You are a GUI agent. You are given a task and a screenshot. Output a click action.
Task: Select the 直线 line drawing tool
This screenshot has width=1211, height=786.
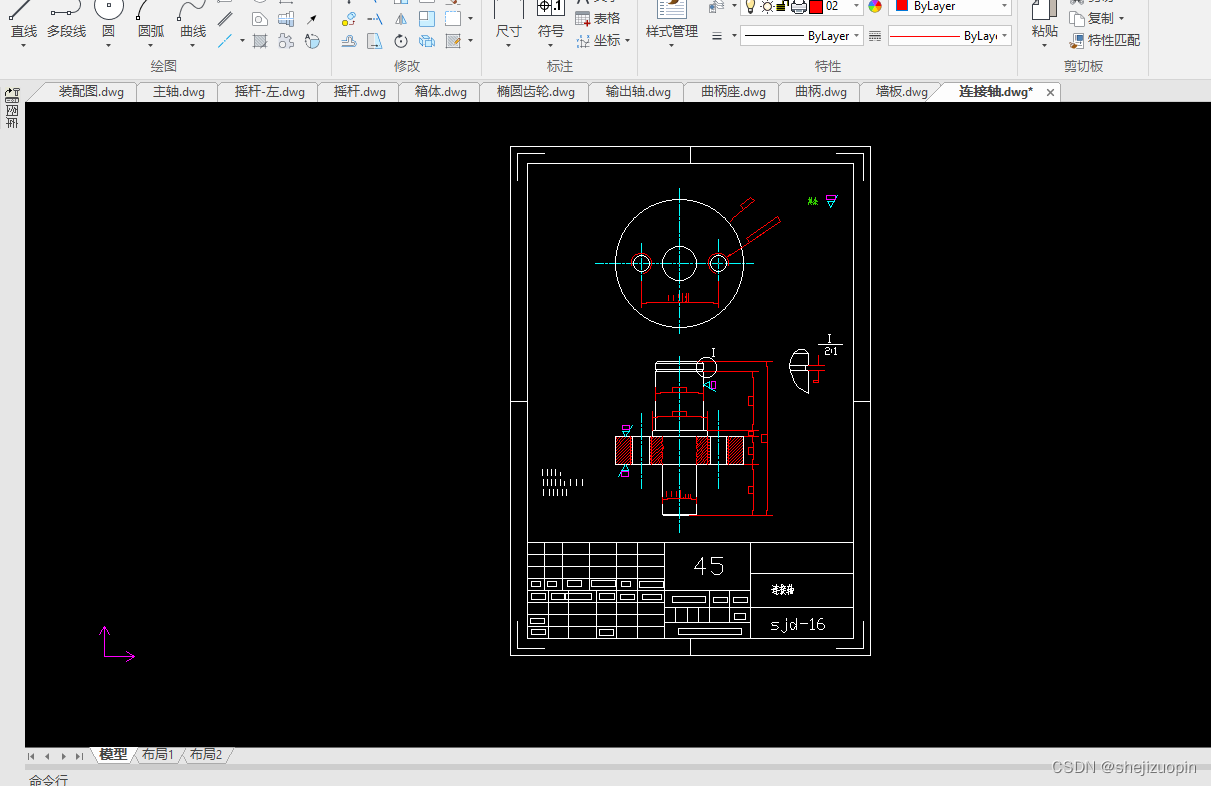click(x=23, y=20)
